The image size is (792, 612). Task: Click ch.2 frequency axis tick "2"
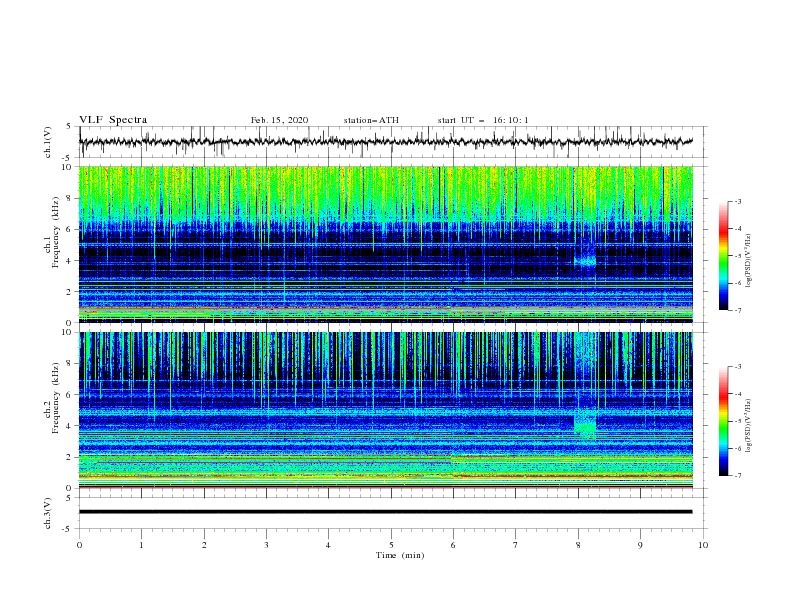tap(70, 457)
